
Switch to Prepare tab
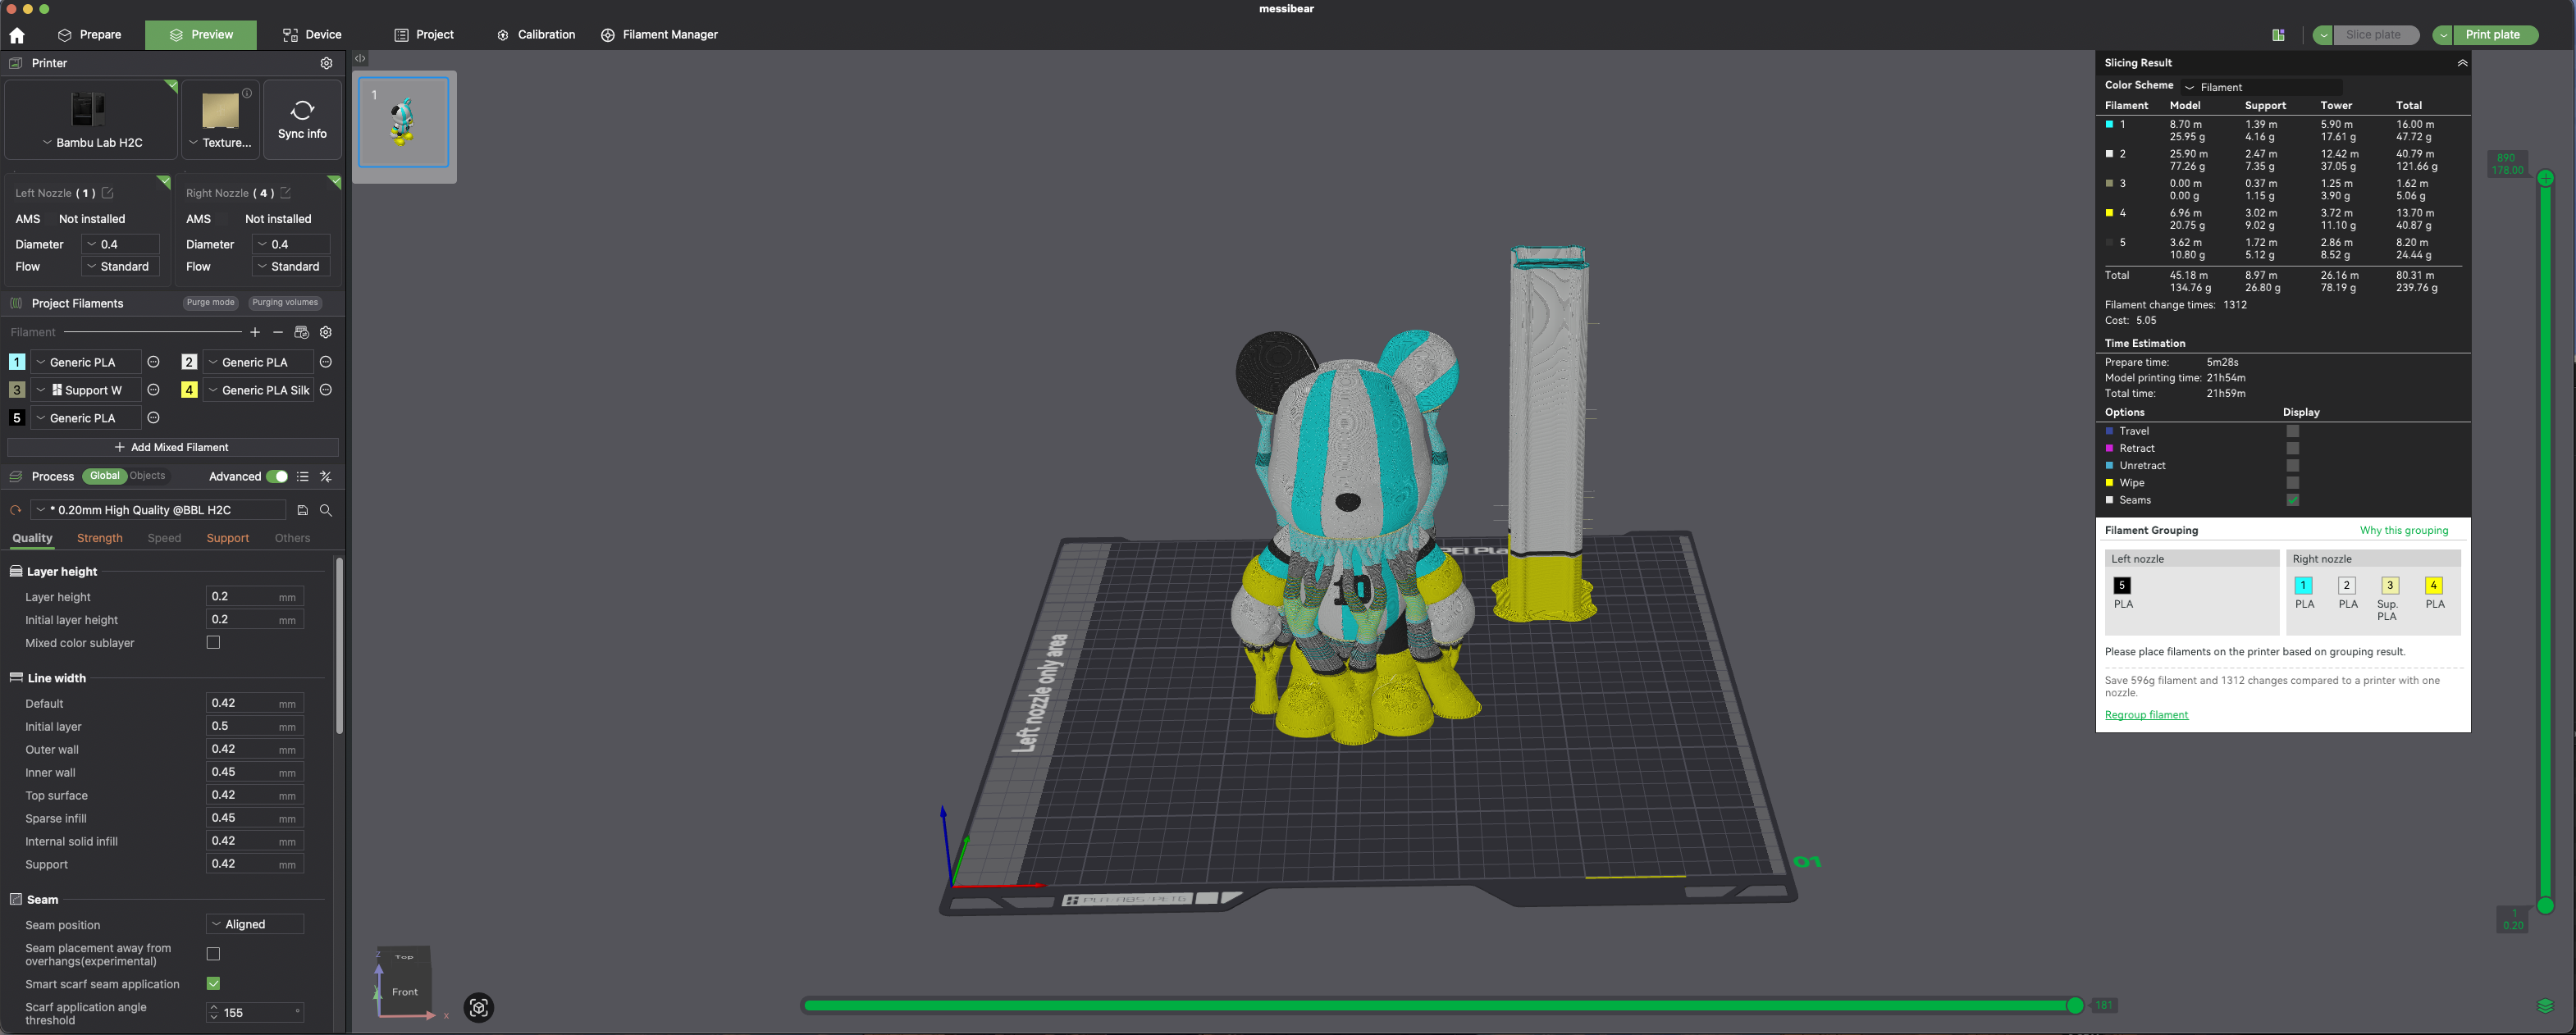90,35
